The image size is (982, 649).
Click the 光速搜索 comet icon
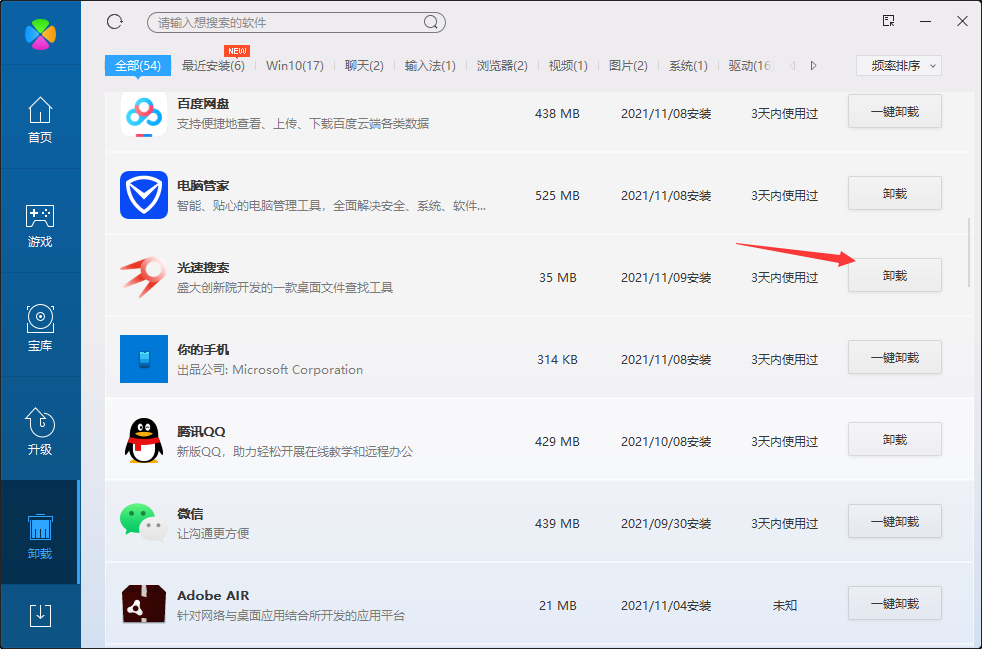[x=143, y=276]
